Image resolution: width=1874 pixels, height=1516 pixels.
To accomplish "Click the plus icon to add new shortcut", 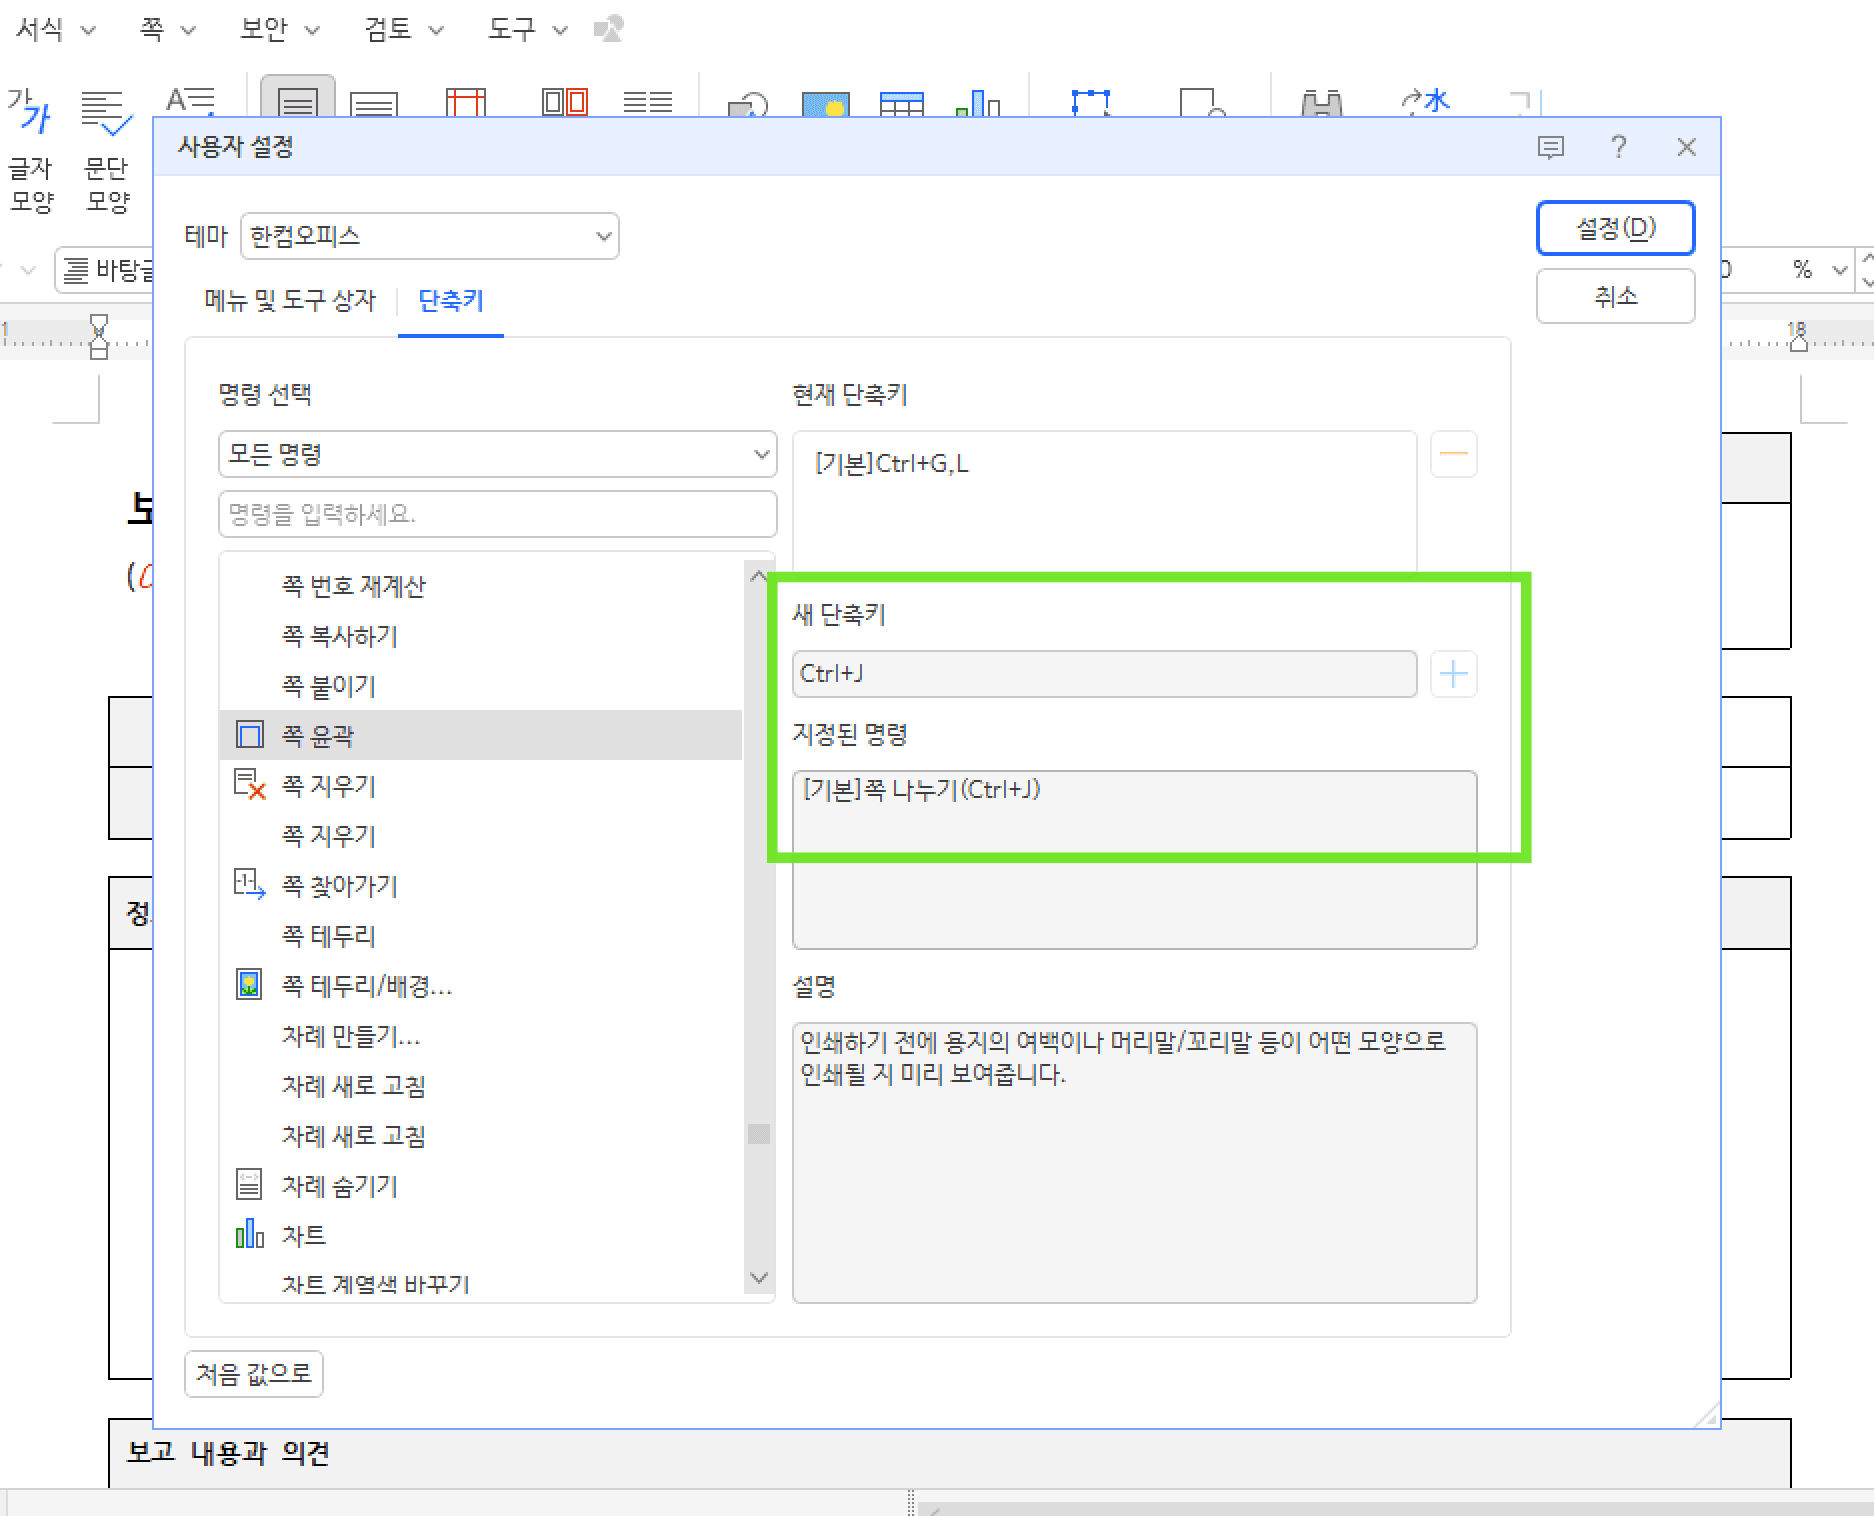I will (1453, 675).
